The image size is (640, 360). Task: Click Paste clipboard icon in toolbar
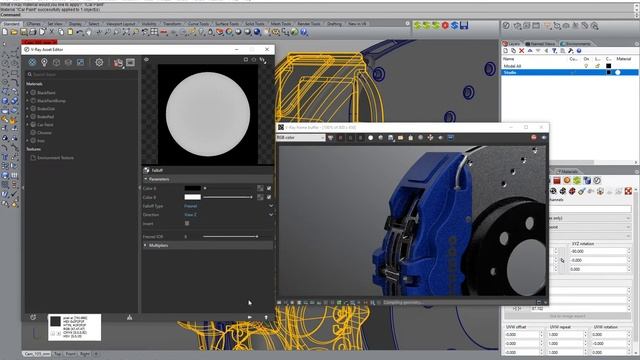click(70, 31)
